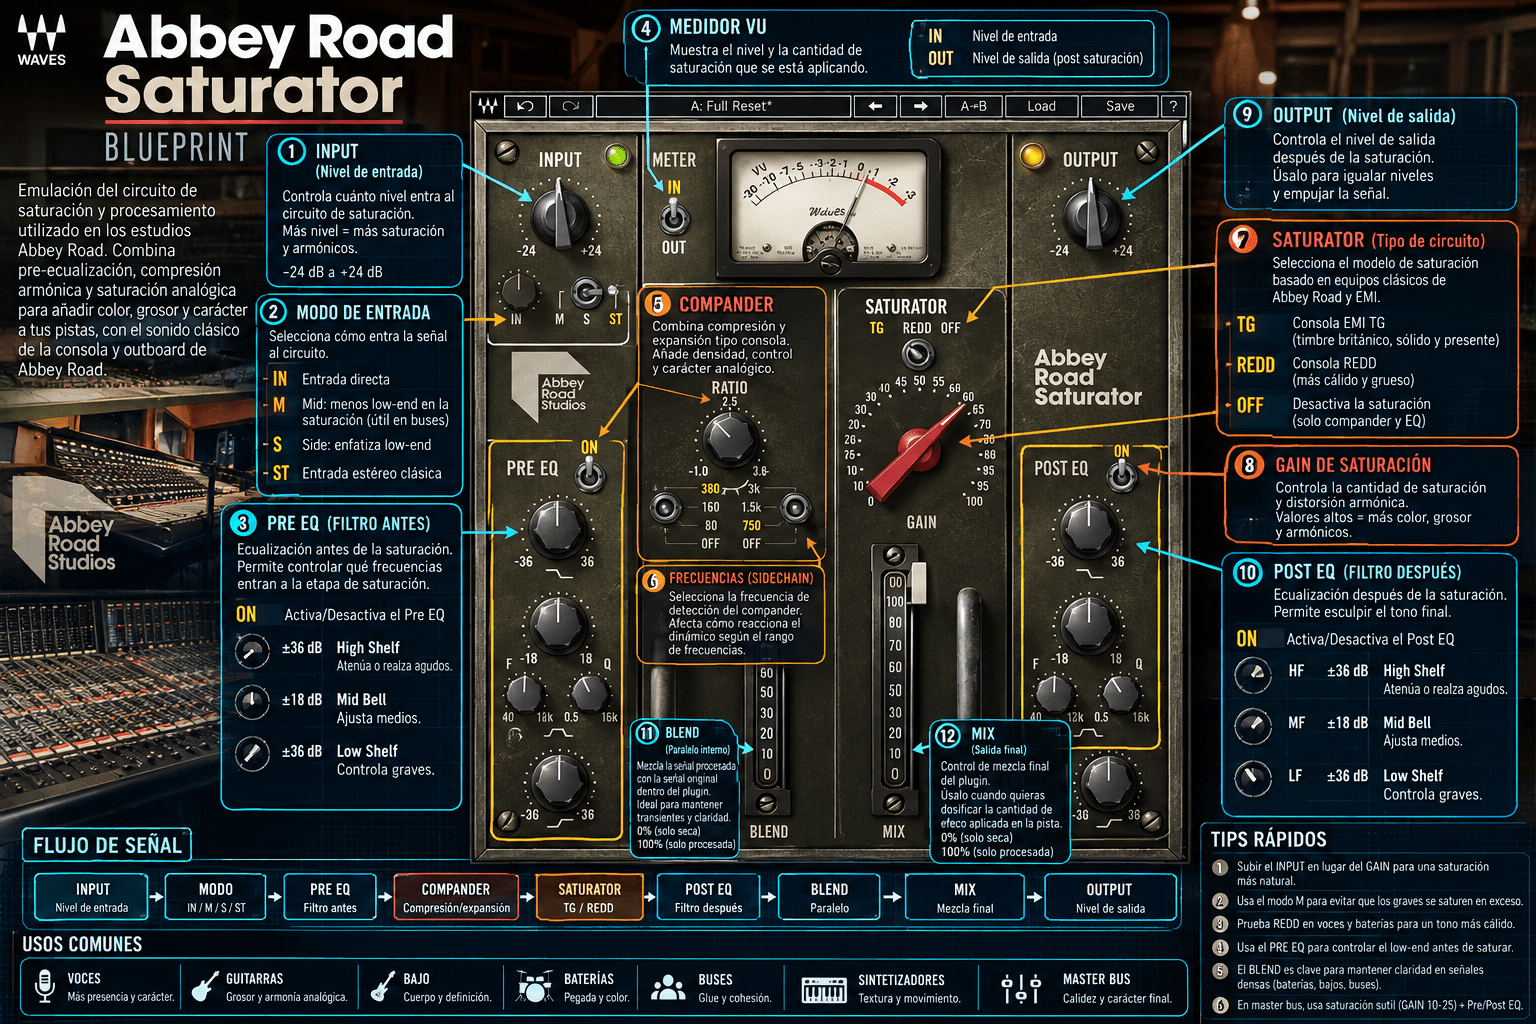This screenshot has height=1024, width=1536.
Task: Click the MIX fader handle
Action: [917, 581]
